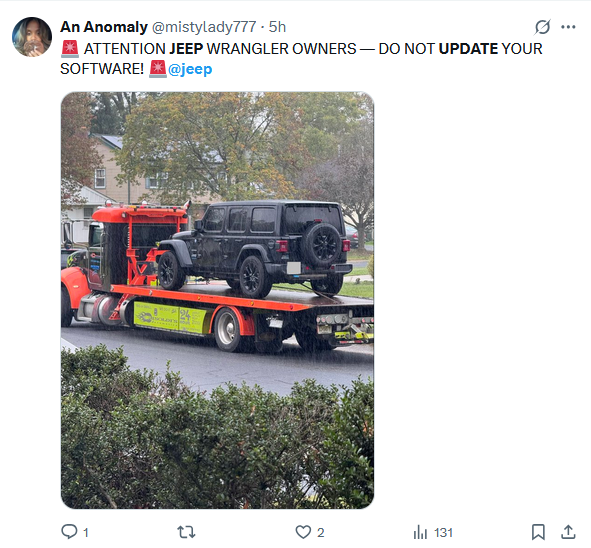
Task: Open the post via the 5h timestamp
Action: click(277, 27)
